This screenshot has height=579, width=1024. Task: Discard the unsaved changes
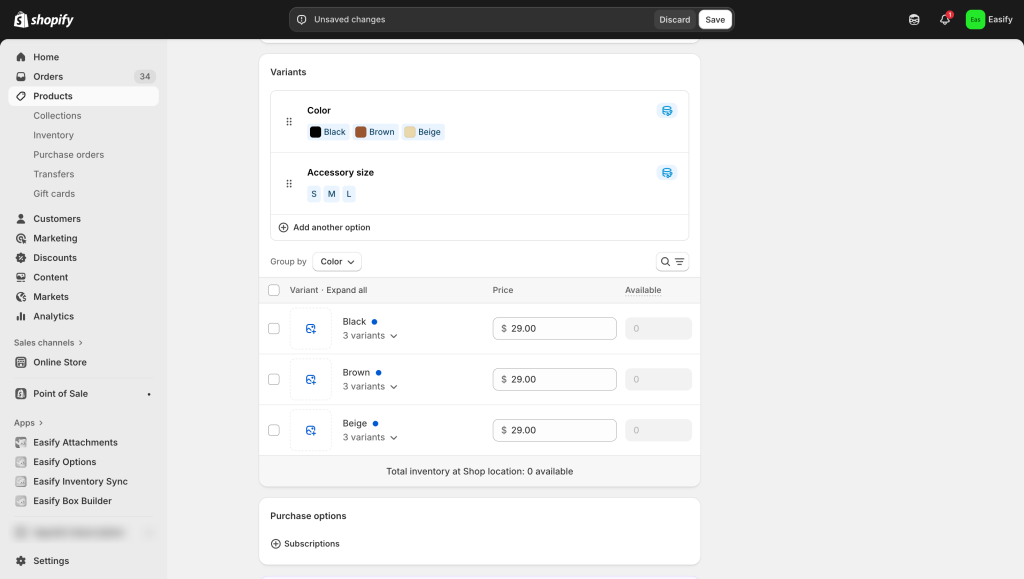coord(674,20)
